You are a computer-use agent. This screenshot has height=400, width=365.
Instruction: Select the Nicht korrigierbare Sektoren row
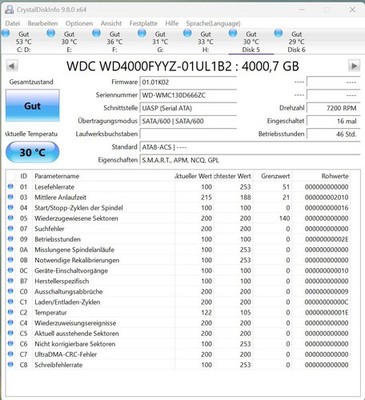178,344
